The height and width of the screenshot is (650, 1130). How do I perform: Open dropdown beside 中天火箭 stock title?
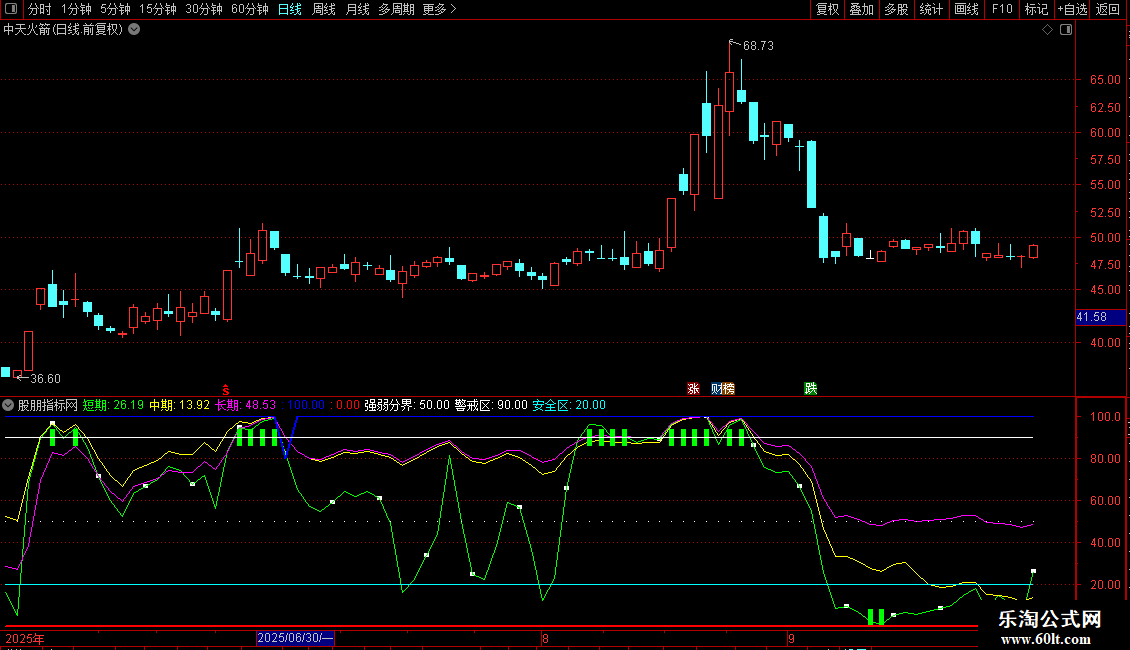(x=134, y=30)
